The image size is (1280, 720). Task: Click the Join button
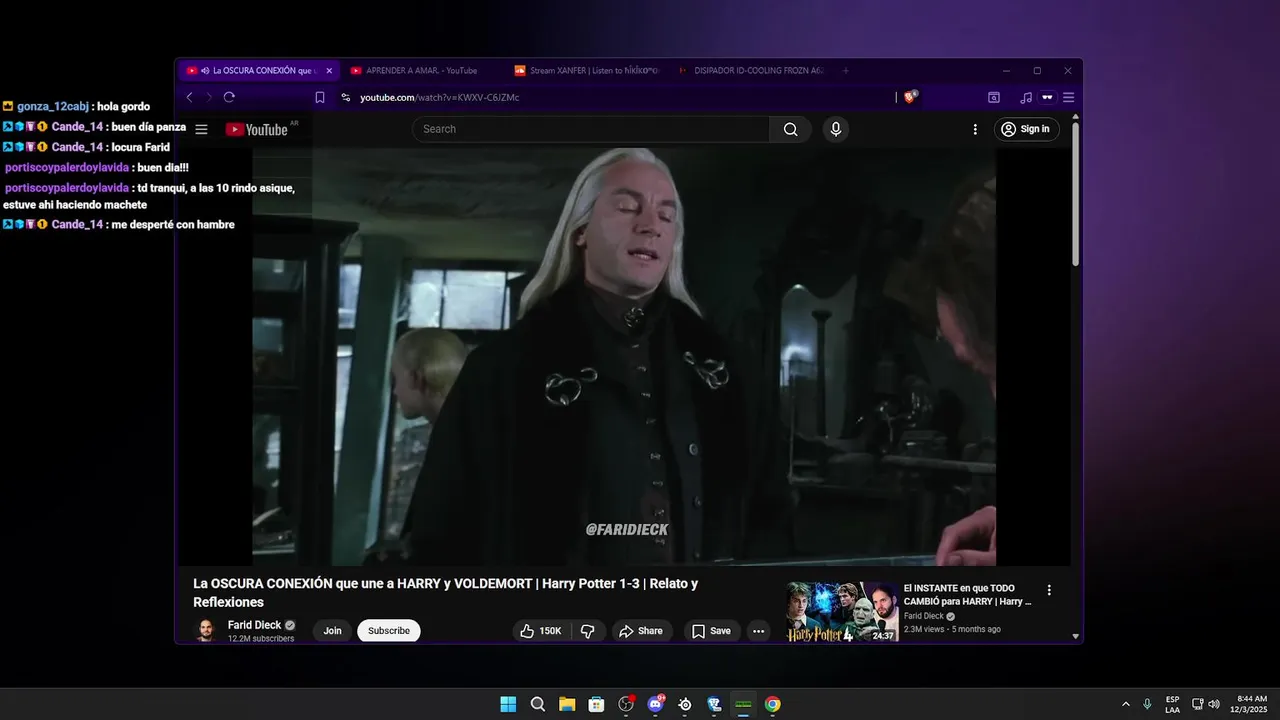click(x=332, y=631)
